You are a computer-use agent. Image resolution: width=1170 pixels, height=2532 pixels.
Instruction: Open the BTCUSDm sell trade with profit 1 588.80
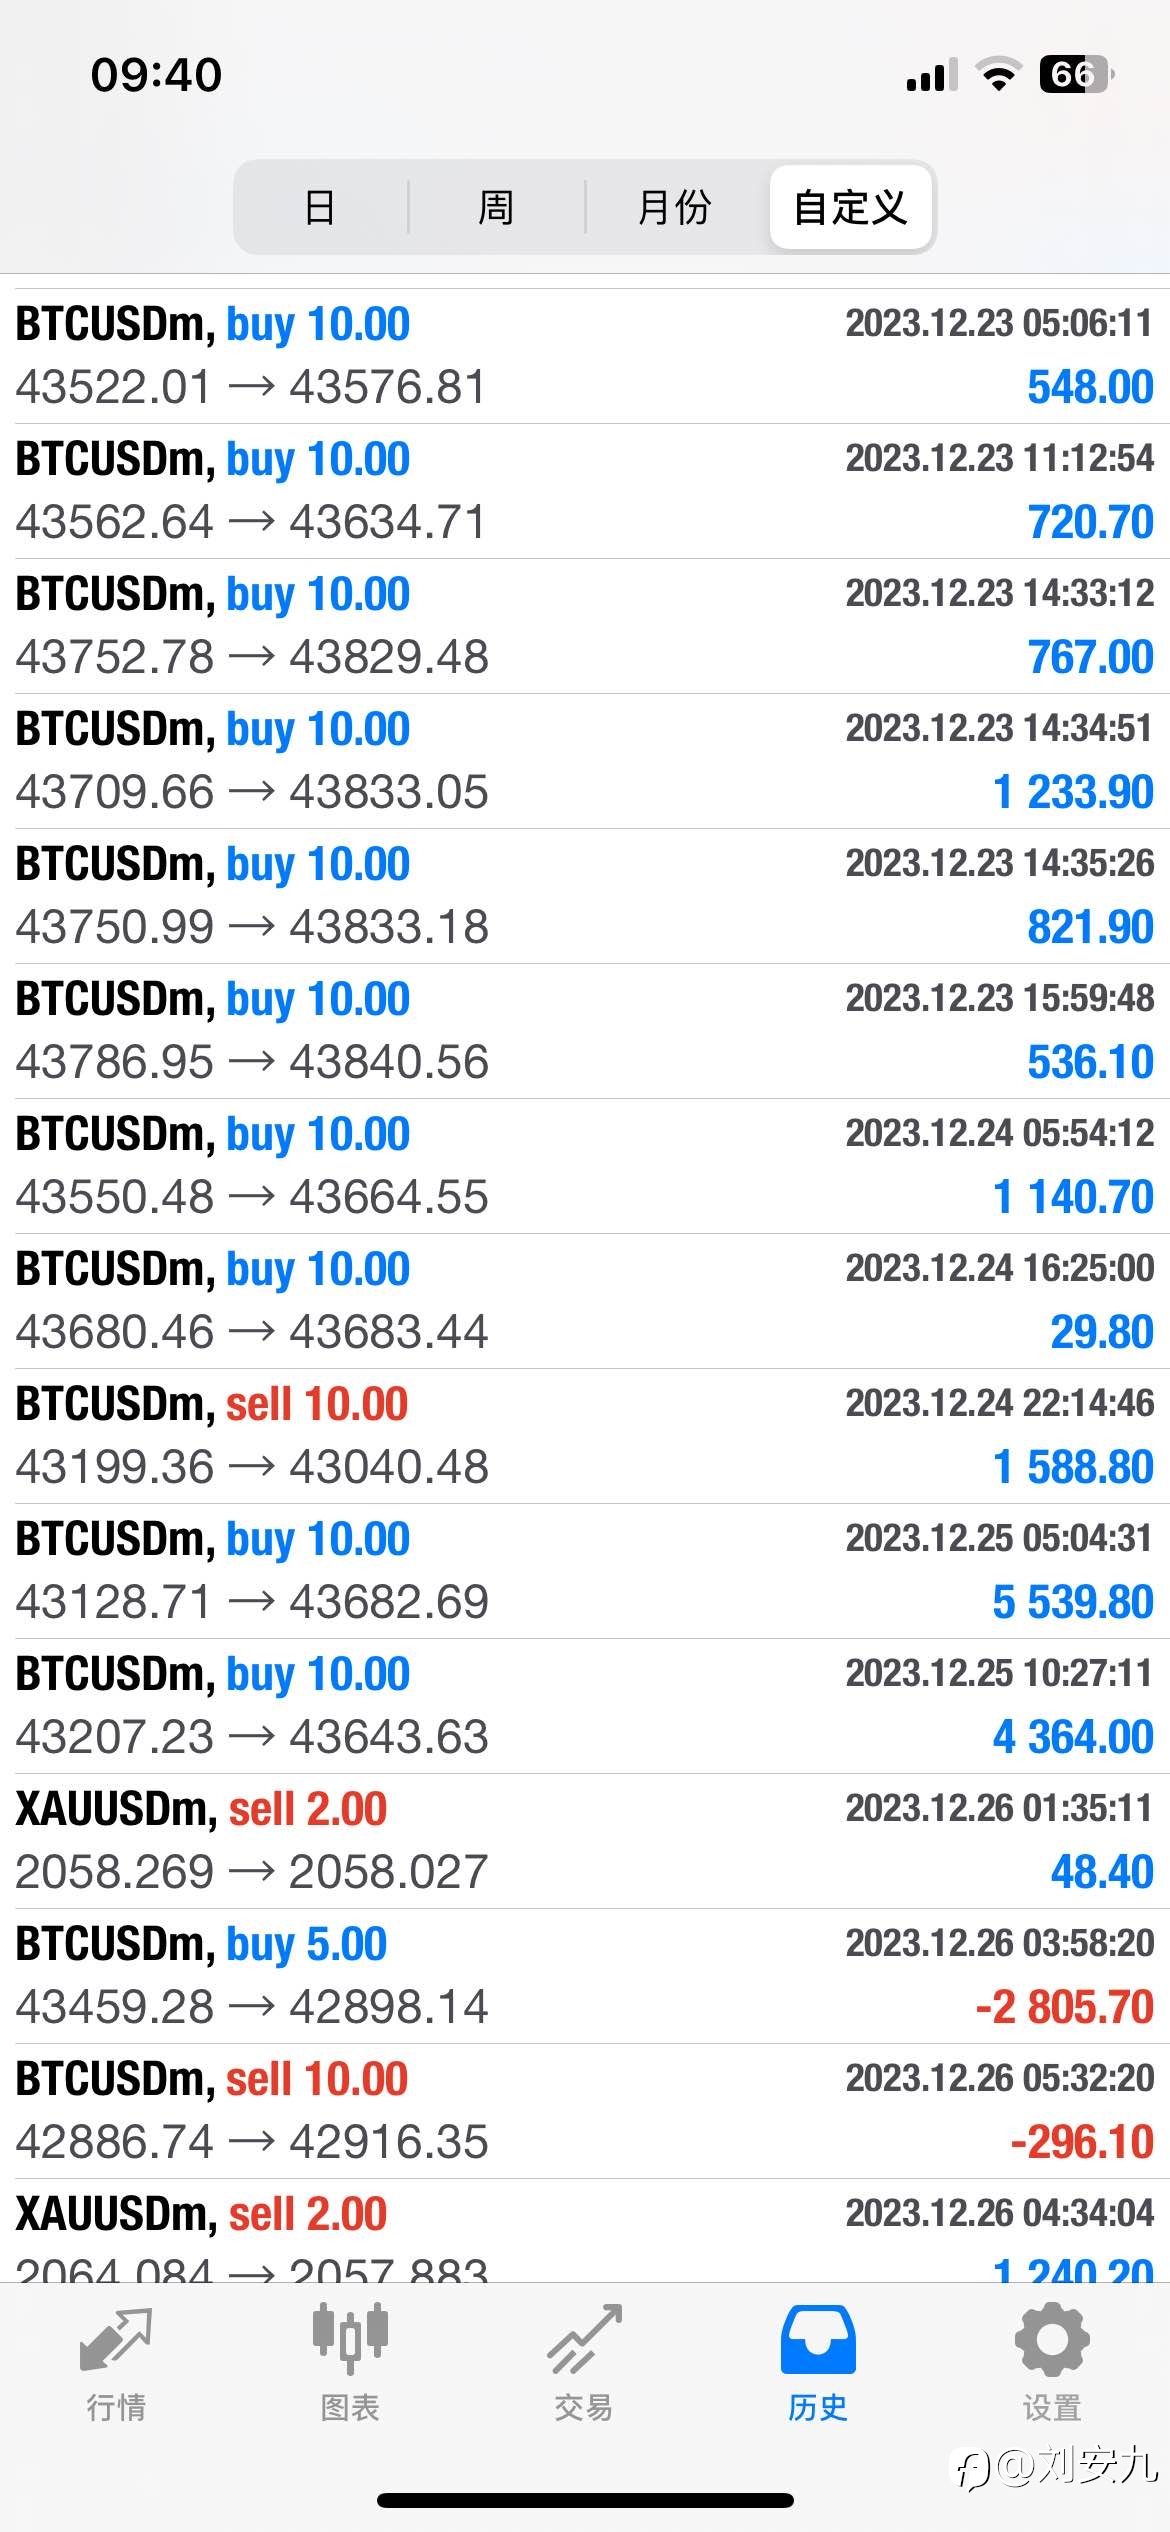[x=585, y=1436]
